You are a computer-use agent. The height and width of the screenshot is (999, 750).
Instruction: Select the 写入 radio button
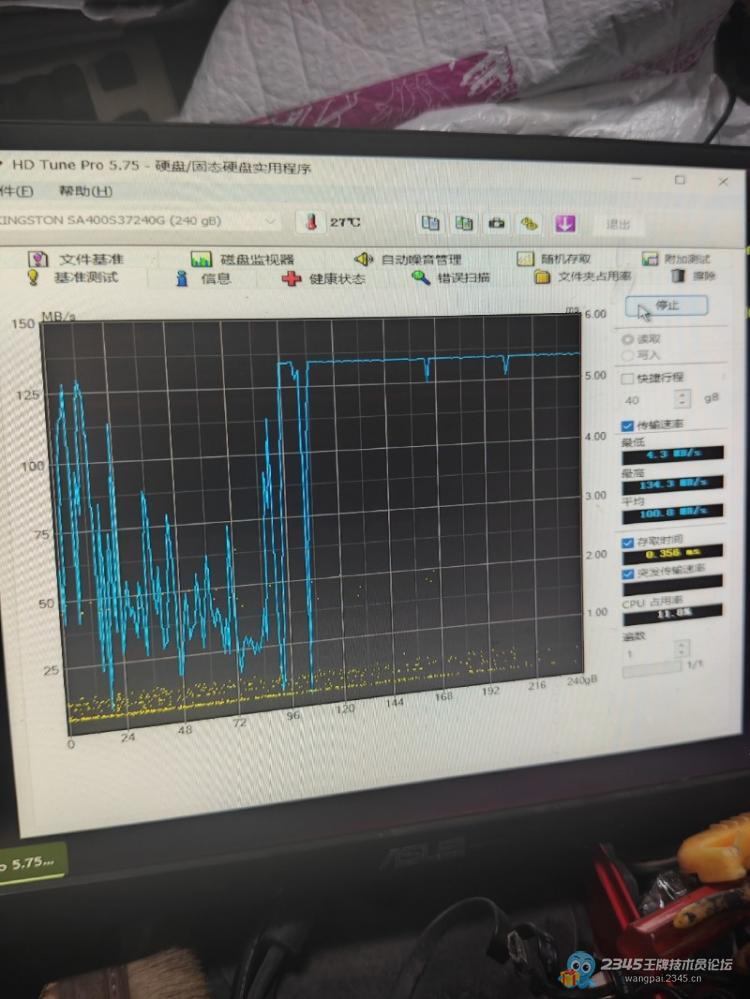coord(627,354)
